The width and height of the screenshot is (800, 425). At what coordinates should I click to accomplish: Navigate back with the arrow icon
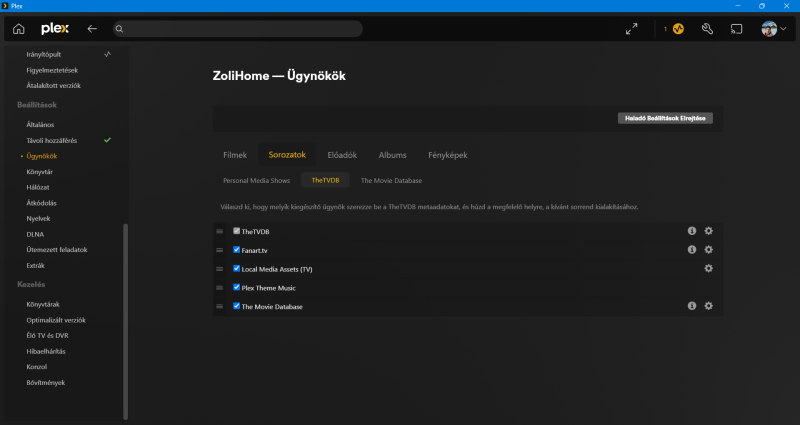coord(92,29)
